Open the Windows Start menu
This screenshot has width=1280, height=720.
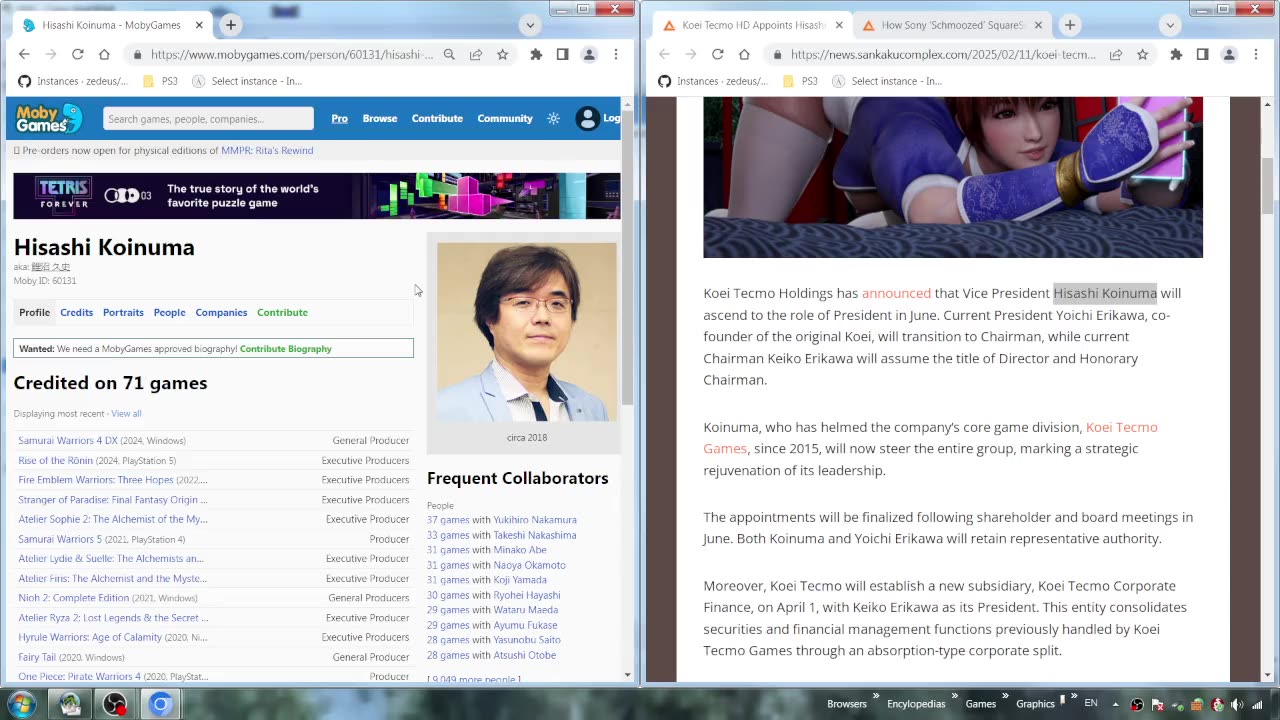21,704
